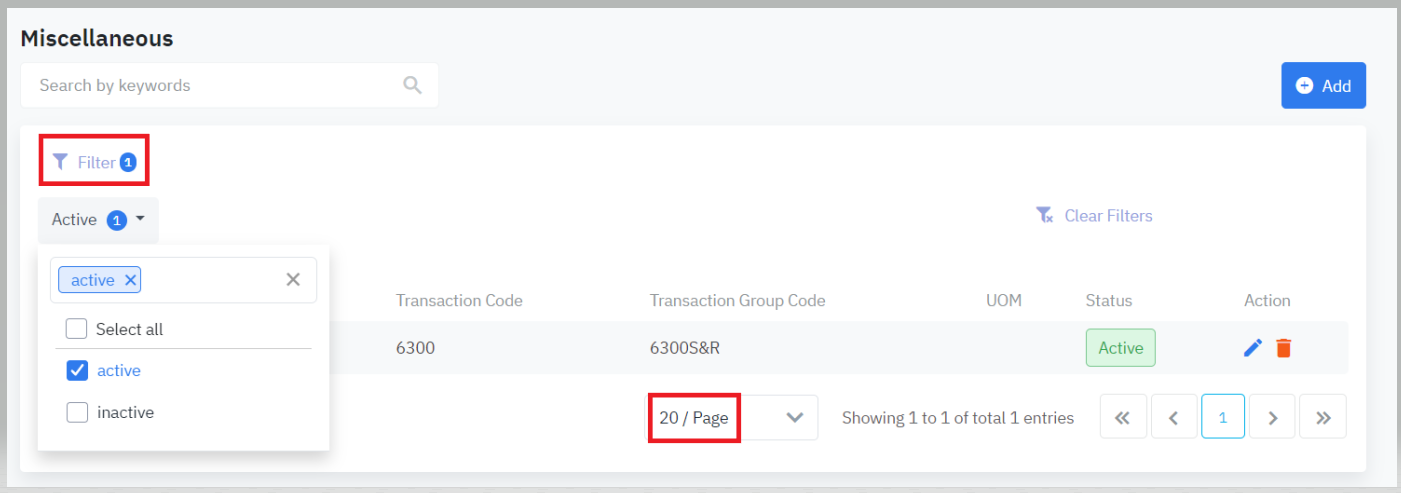Click the Add button

(1323, 86)
